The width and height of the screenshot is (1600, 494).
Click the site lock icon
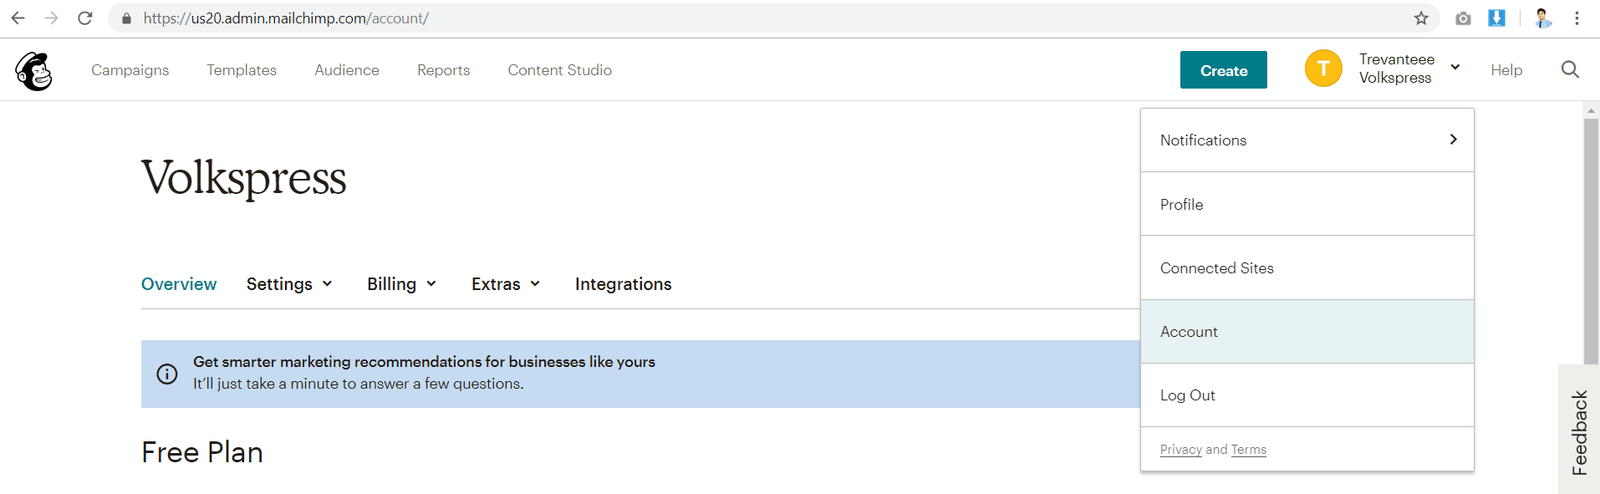point(126,18)
